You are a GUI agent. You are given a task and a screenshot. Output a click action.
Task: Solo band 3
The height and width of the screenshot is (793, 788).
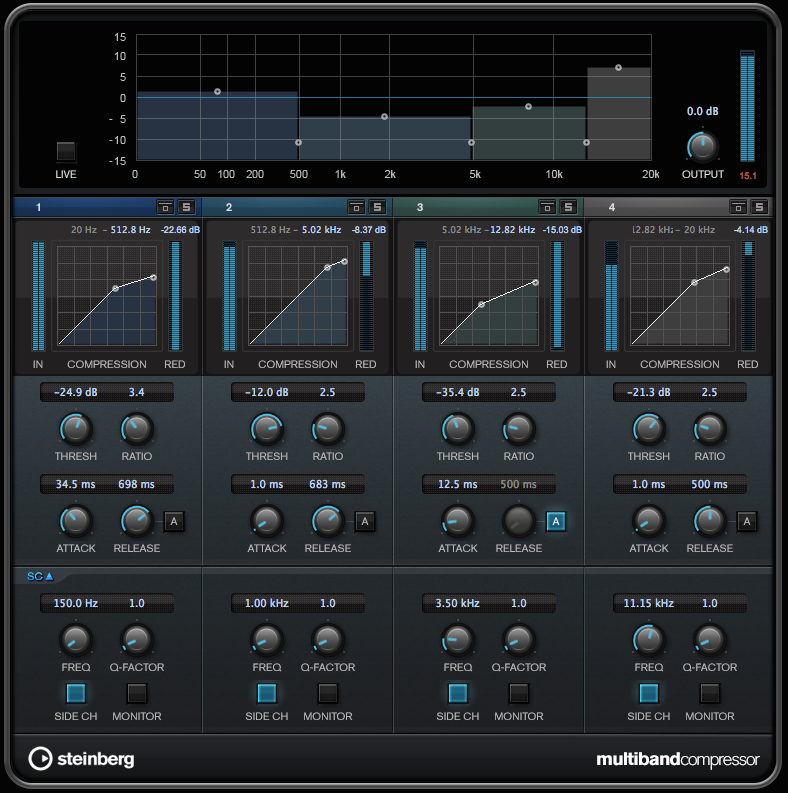click(x=568, y=207)
